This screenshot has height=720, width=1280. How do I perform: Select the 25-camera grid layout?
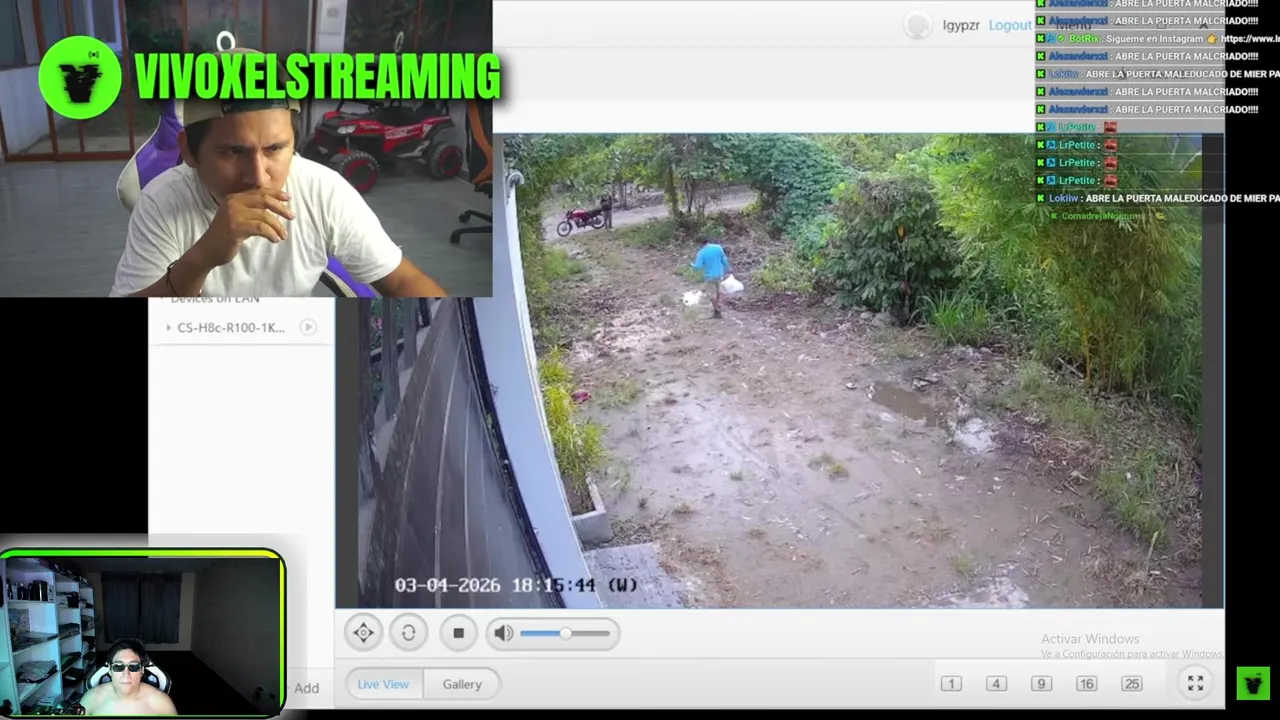tap(1132, 684)
